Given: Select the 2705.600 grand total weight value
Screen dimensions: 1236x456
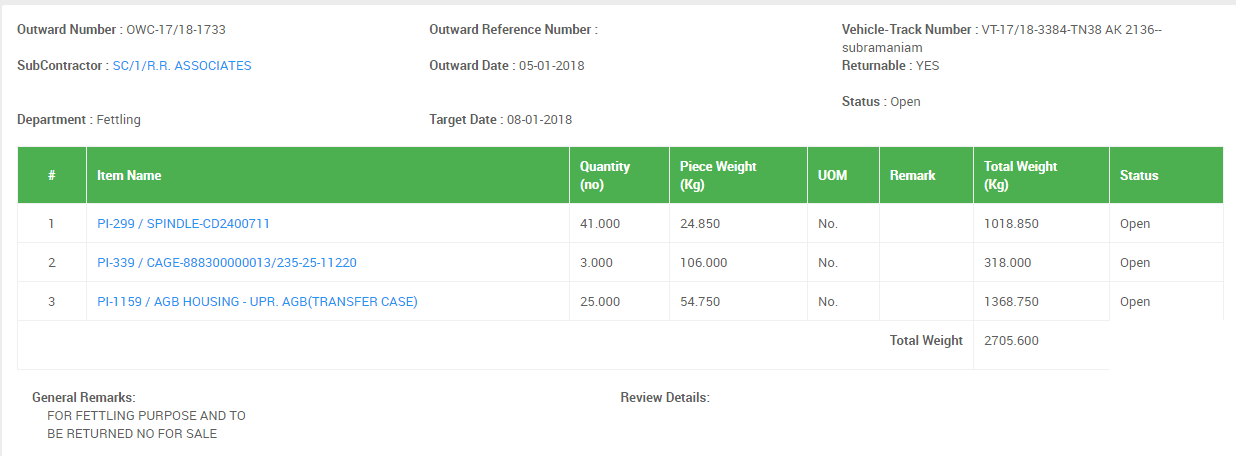Looking at the screenshot, I should pos(1011,341).
